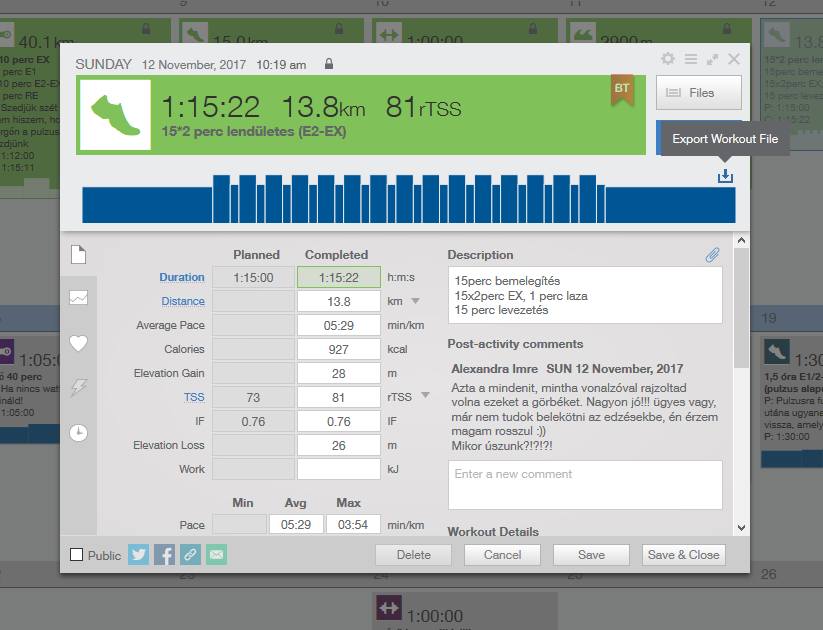The image size is (823, 630).
Task: Share workout on Facebook
Action: 164,555
